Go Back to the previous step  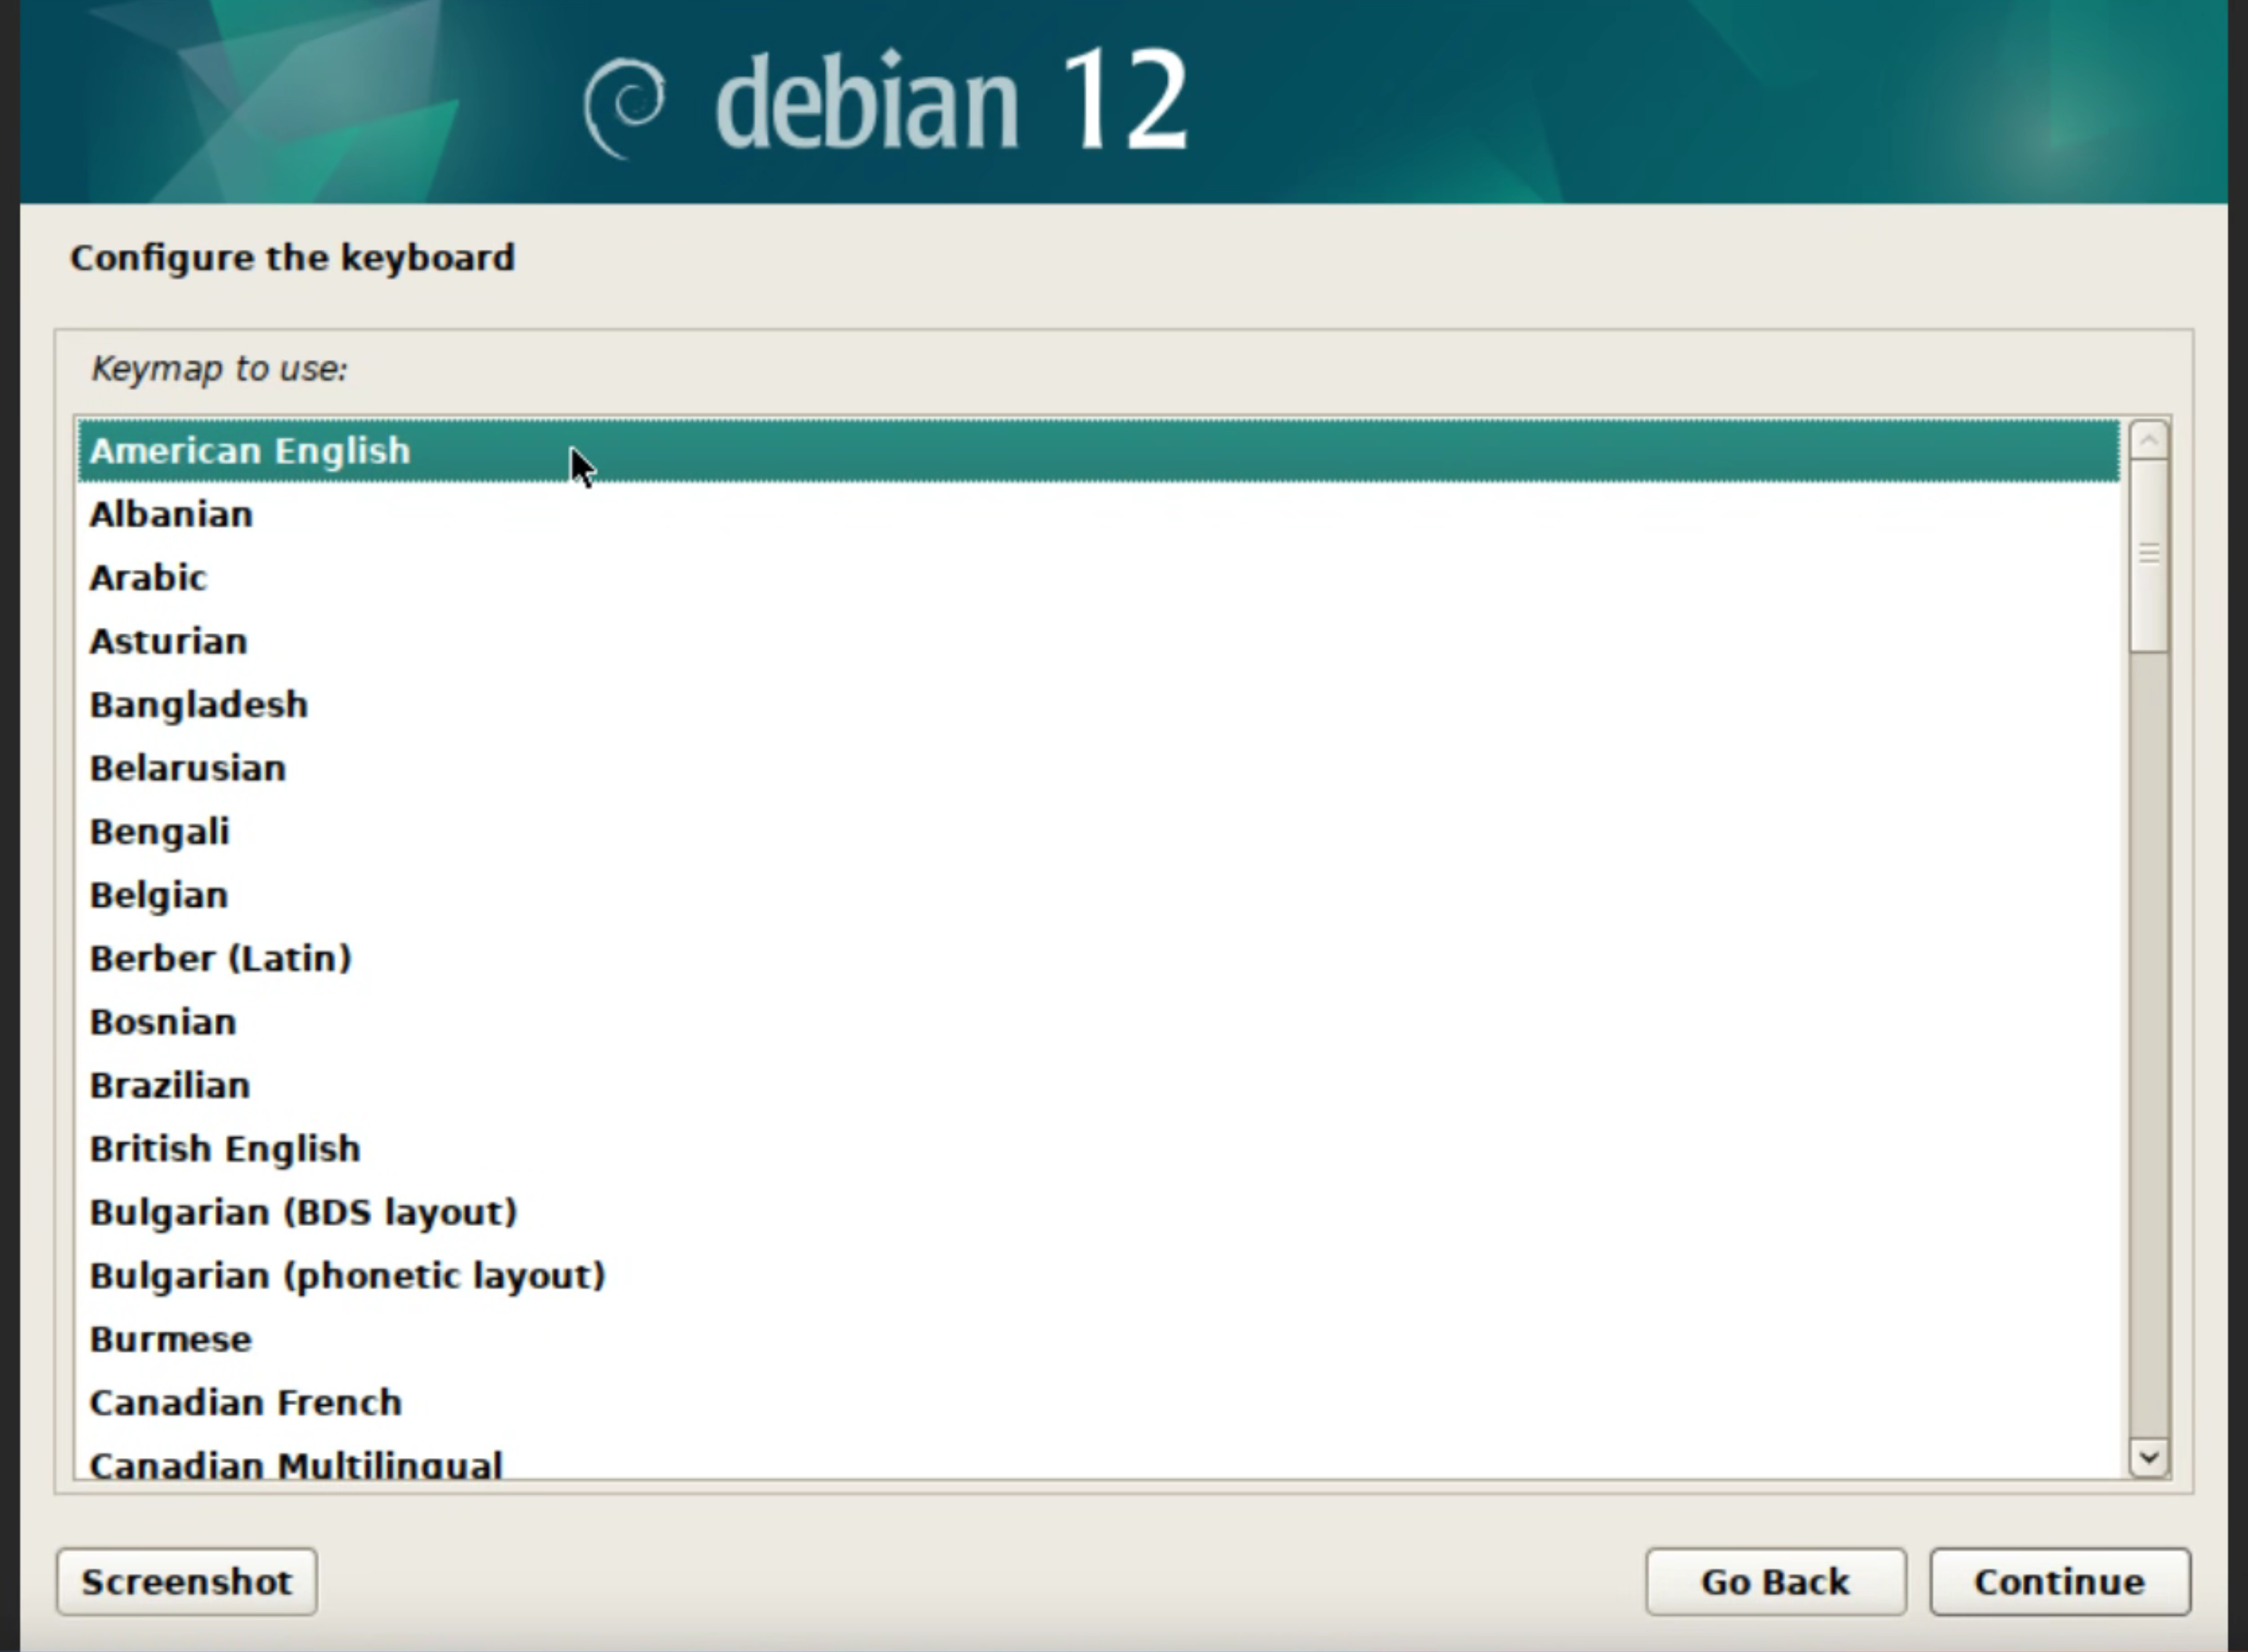click(x=1776, y=1582)
